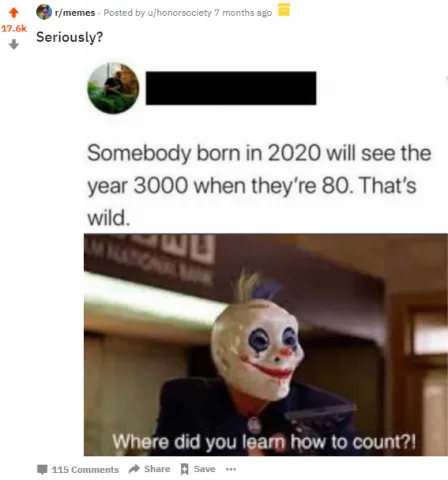Click the yellow archived box icon
The image size is (448, 480).
click(x=284, y=10)
